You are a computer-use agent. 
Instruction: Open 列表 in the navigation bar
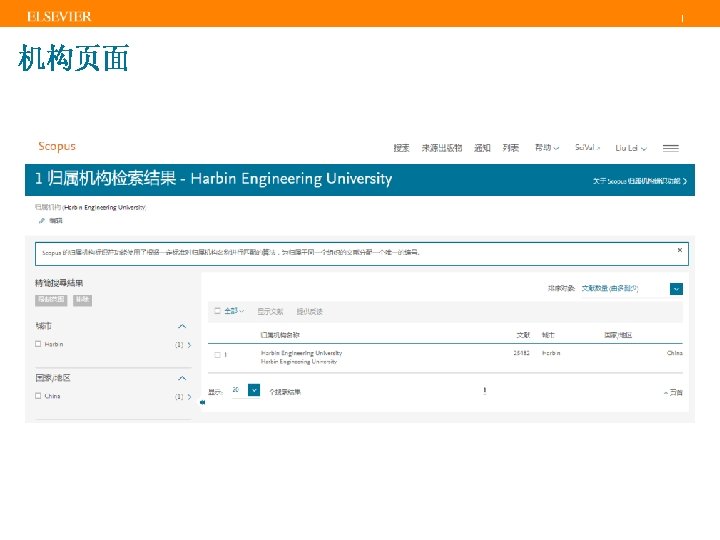tap(511, 148)
